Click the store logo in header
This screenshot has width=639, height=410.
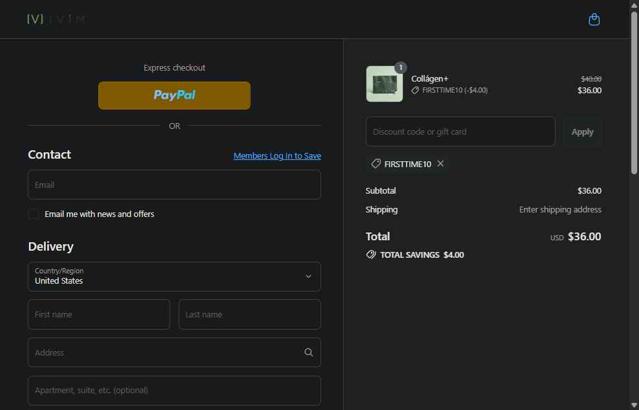(x=56, y=19)
